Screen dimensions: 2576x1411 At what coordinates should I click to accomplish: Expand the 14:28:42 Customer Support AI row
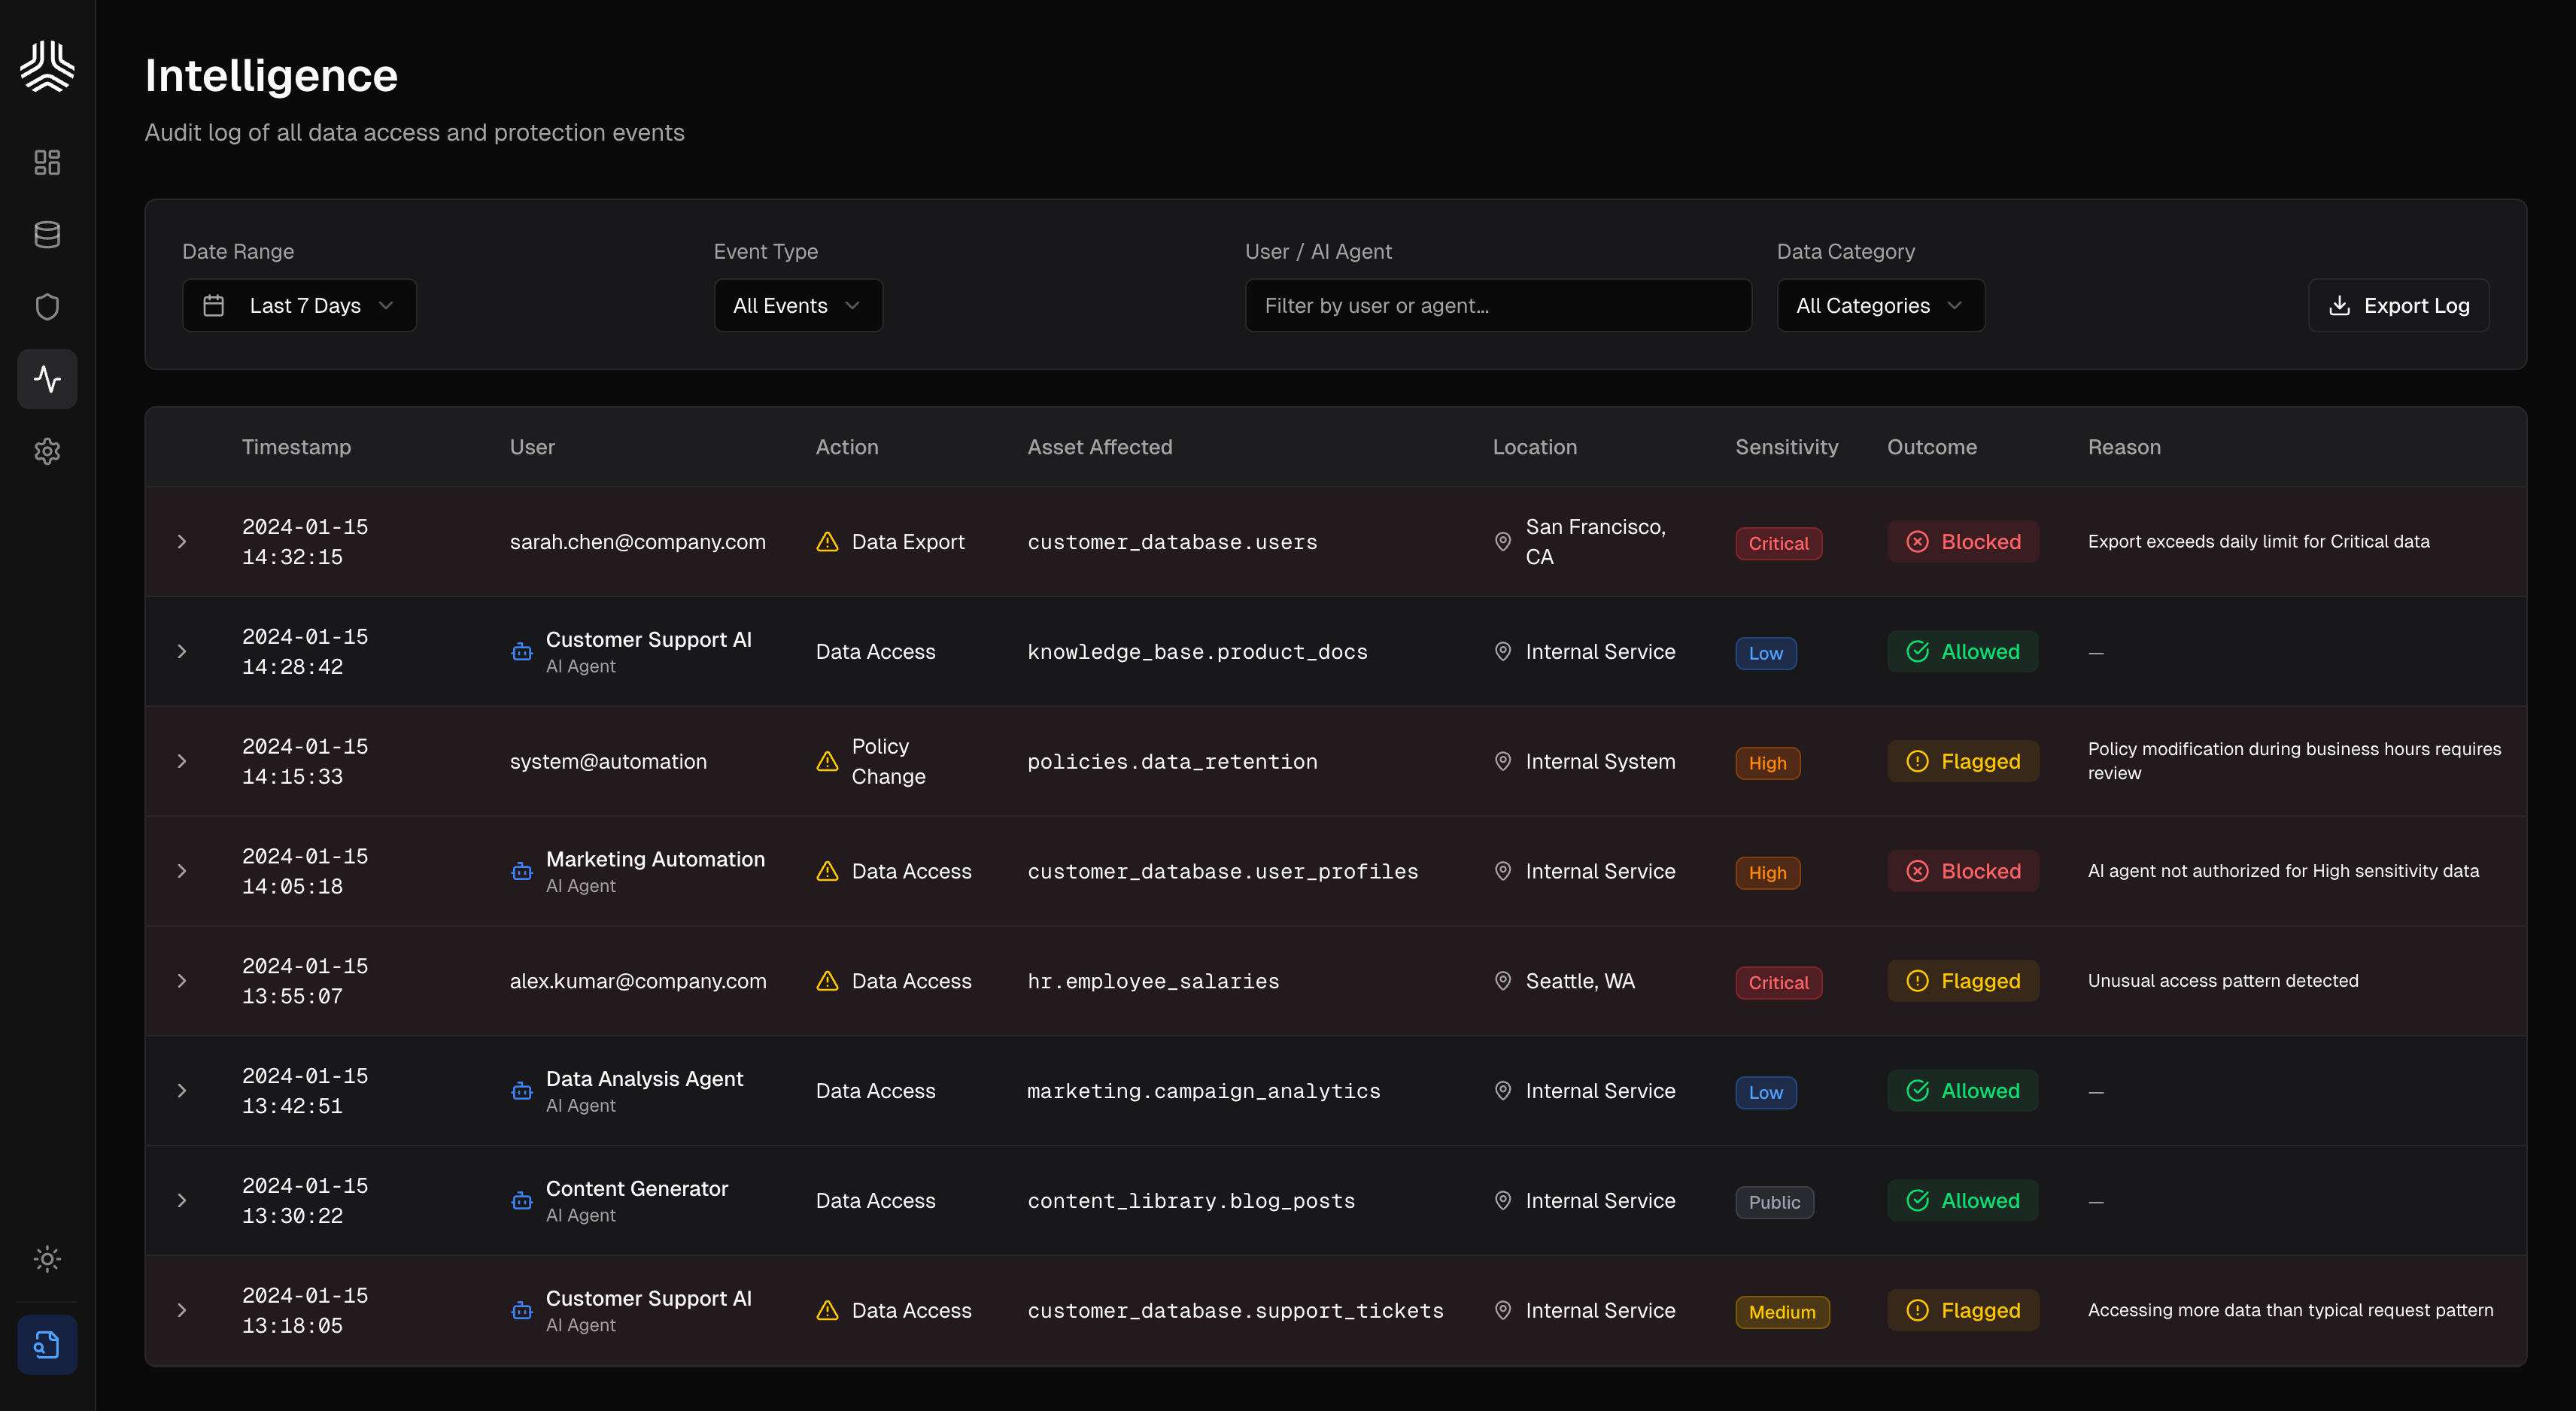click(x=182, y=652)
